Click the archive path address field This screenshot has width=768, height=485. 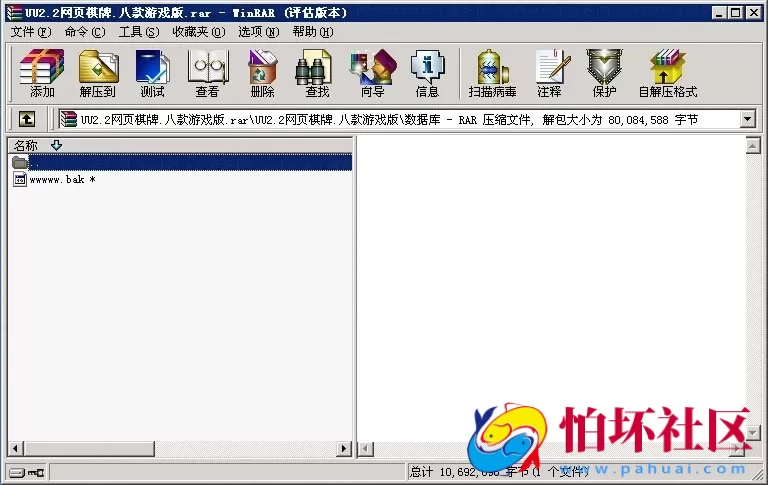point(399,119)
